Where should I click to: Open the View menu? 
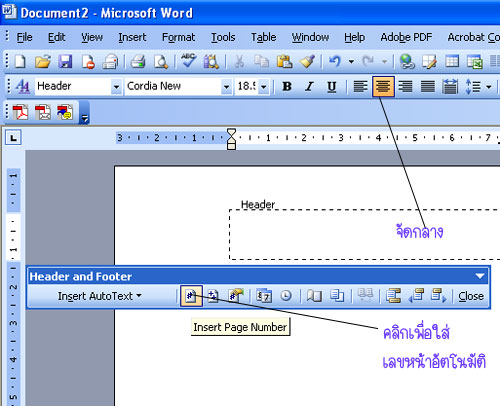[92, 37]
